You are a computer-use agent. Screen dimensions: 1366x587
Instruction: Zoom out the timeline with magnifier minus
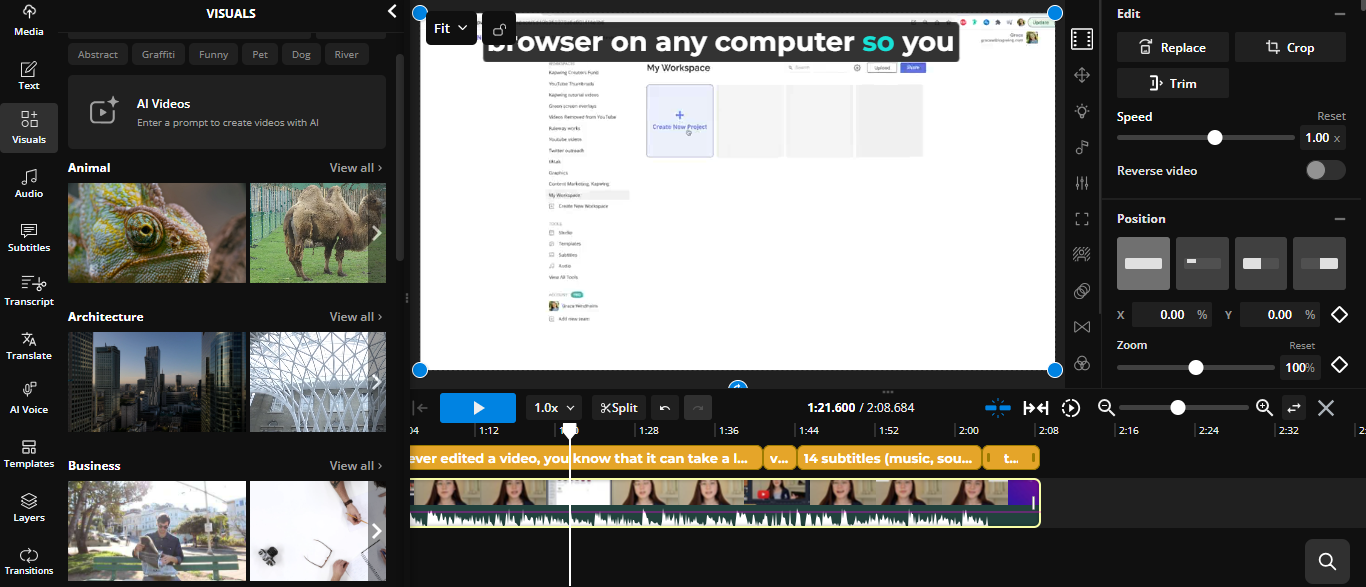coord(1106,408)
